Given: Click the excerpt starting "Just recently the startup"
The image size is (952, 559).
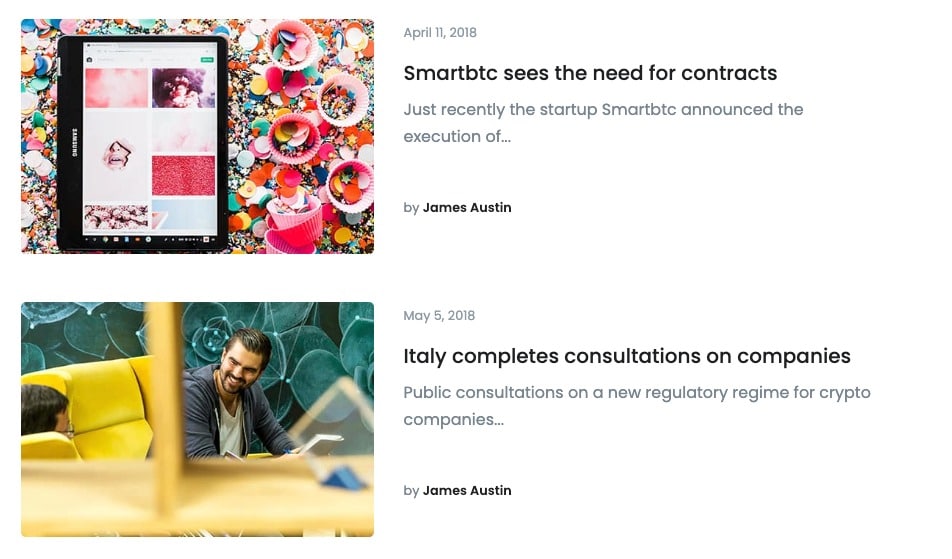Looking at the screenshot, I should [604, 123].
